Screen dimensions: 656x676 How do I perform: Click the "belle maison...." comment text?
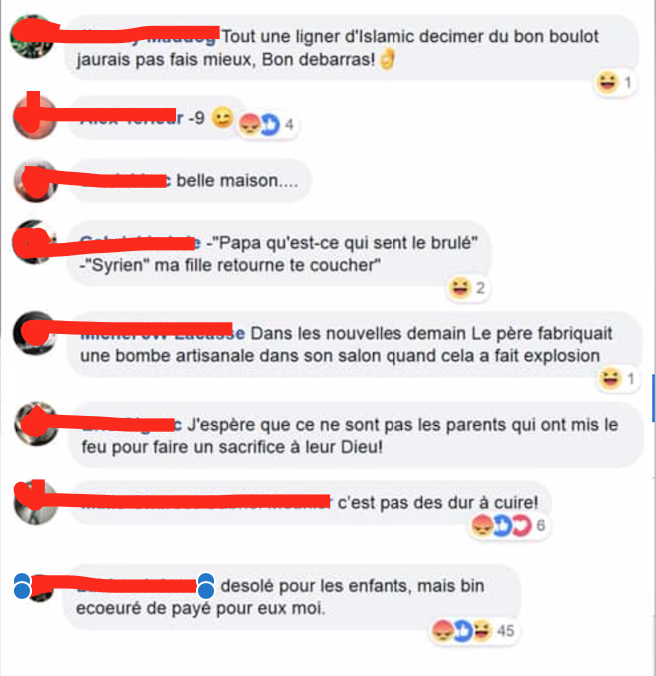pyautogui.click(x=237, y=181)
